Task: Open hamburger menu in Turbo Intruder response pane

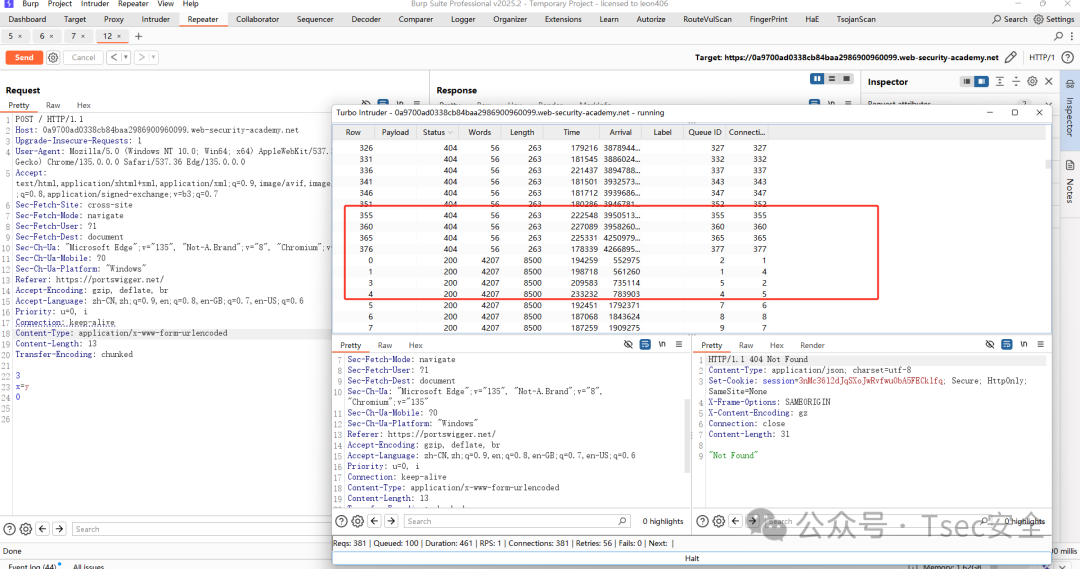Action: pyautogui.click(x=1041, y=344)
